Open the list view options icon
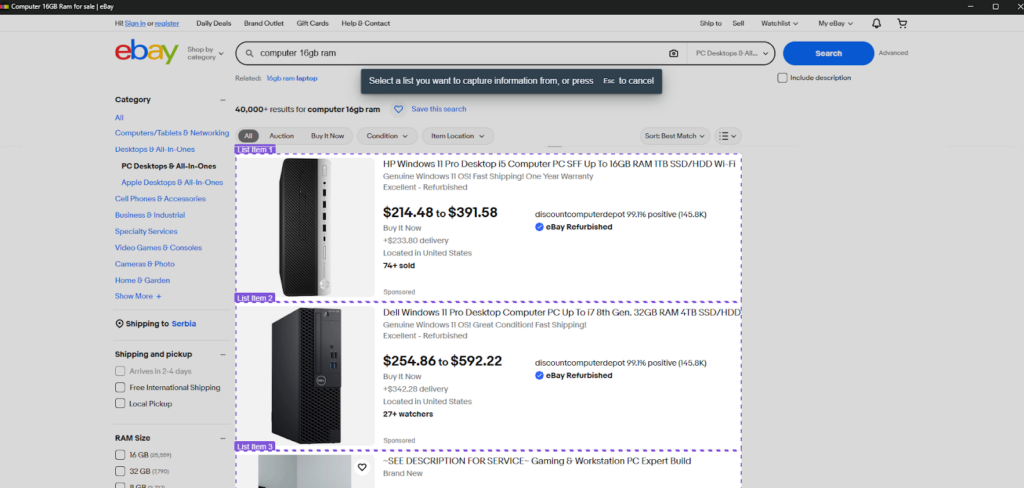This screenshot has height=488, width=1024. tap(728, 136)
